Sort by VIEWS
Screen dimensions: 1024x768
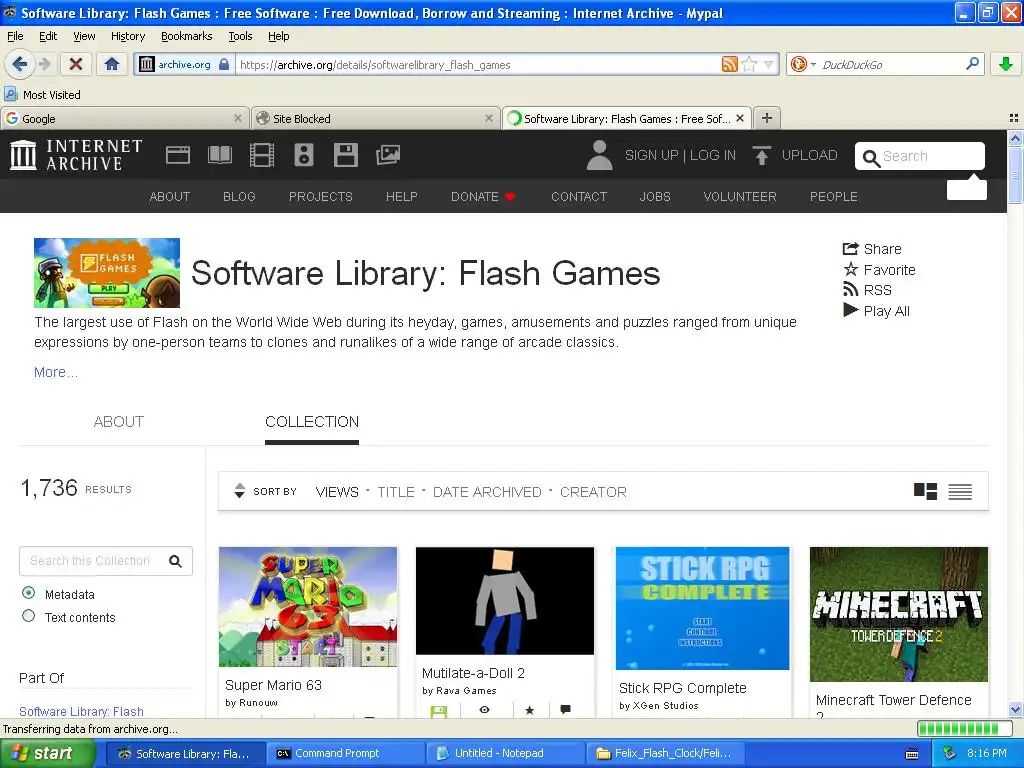coord(337,492)
